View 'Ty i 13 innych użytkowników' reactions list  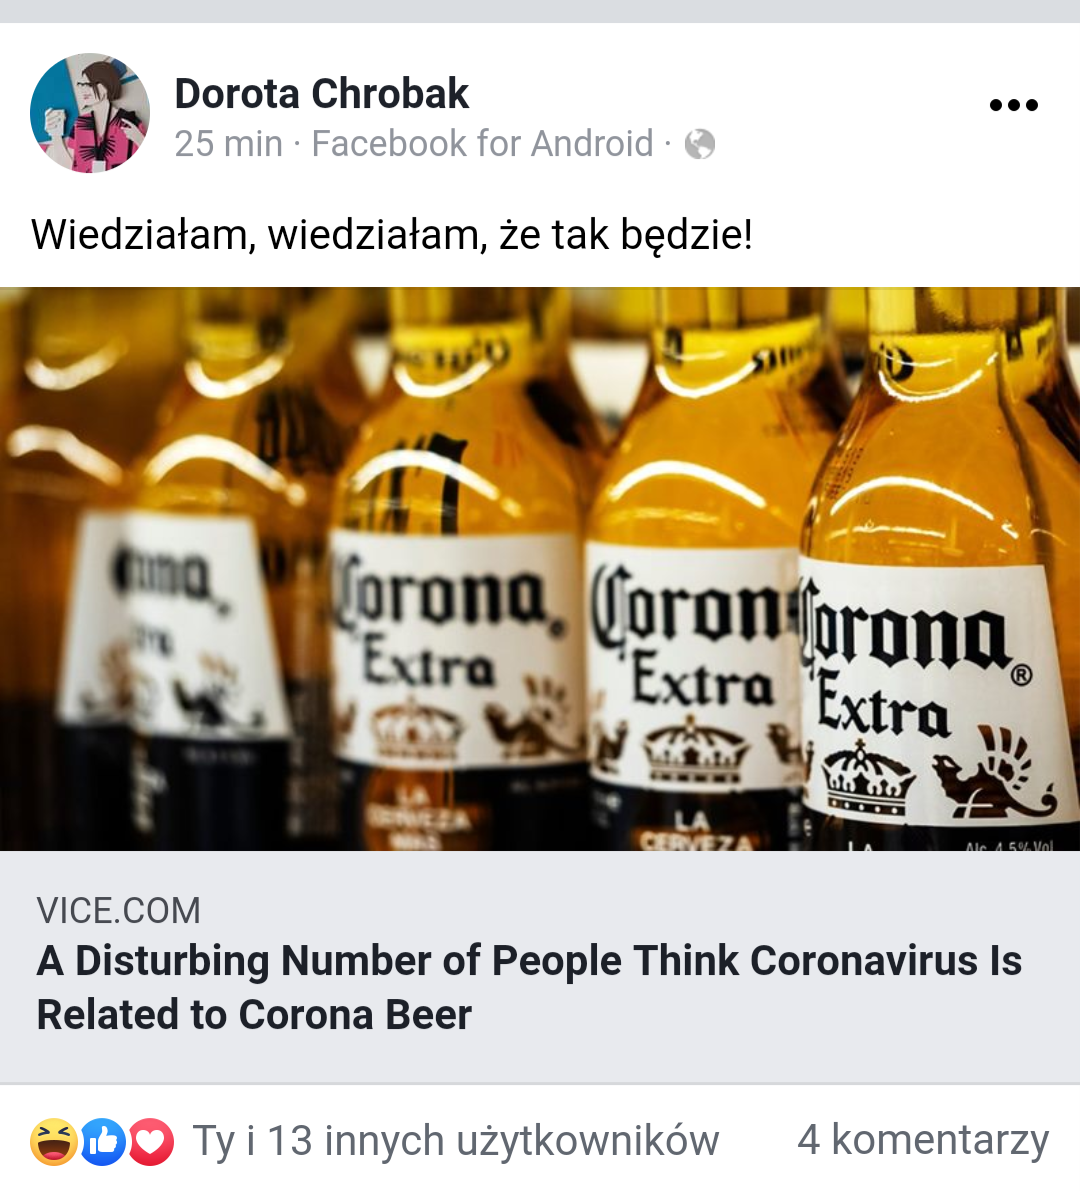pos(456,1141)
